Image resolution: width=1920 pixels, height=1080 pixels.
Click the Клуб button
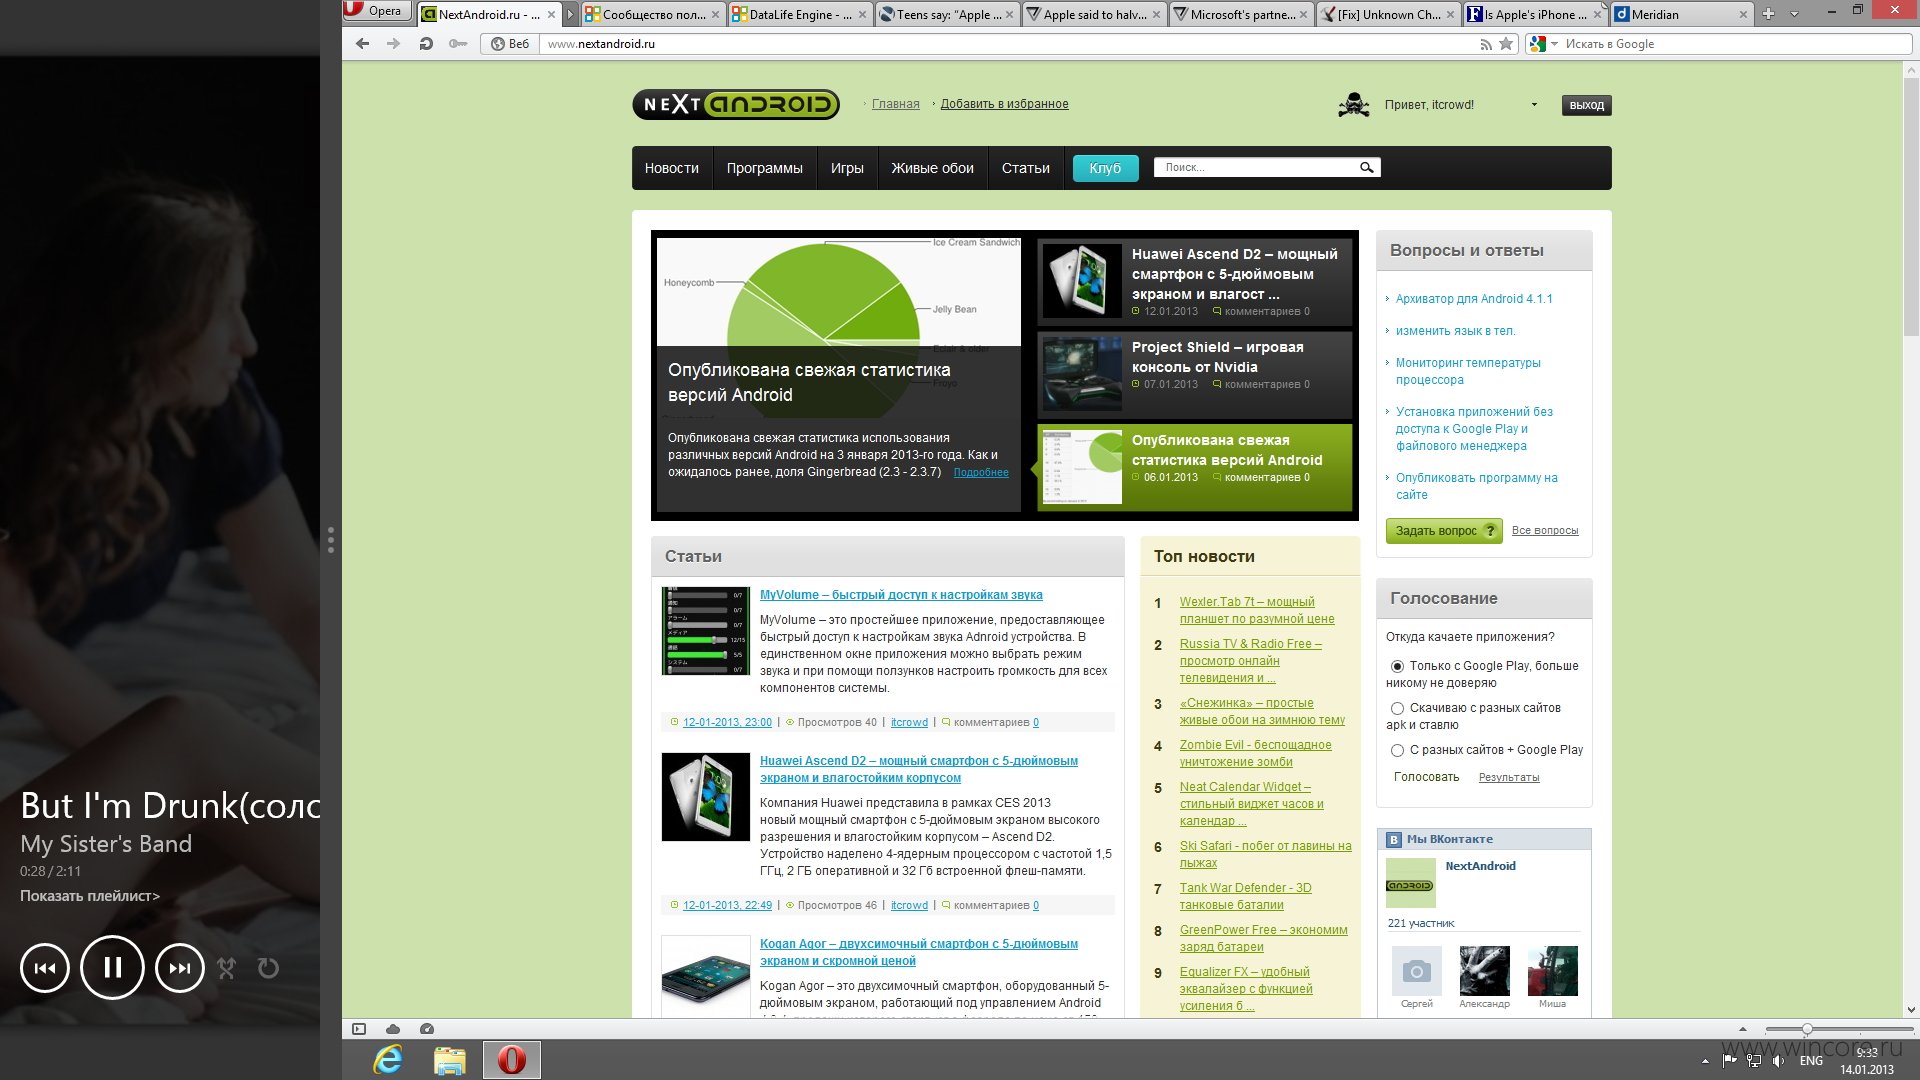pos(1105,168)
